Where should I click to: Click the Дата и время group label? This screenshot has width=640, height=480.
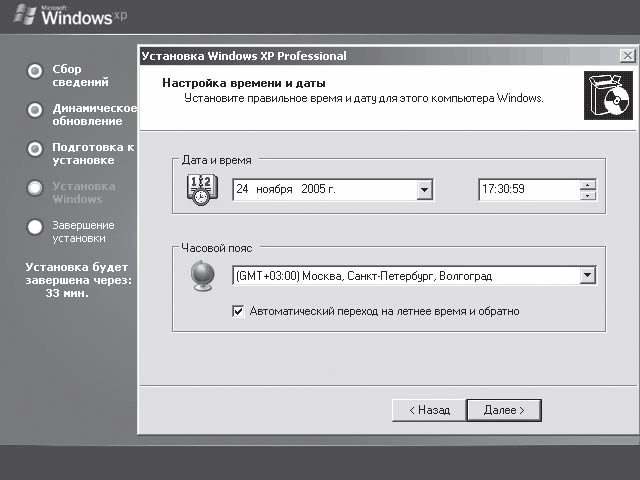pos(216,160)
